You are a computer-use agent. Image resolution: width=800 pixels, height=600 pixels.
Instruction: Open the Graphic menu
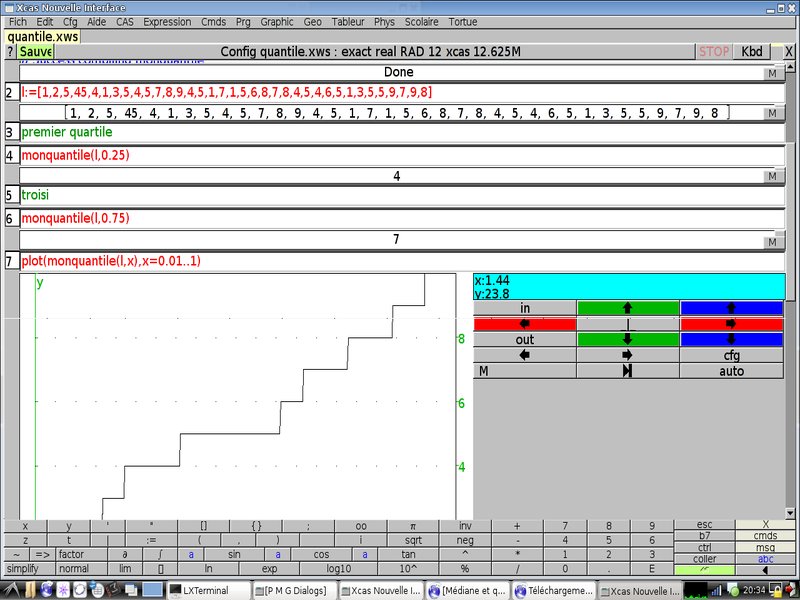277,21
